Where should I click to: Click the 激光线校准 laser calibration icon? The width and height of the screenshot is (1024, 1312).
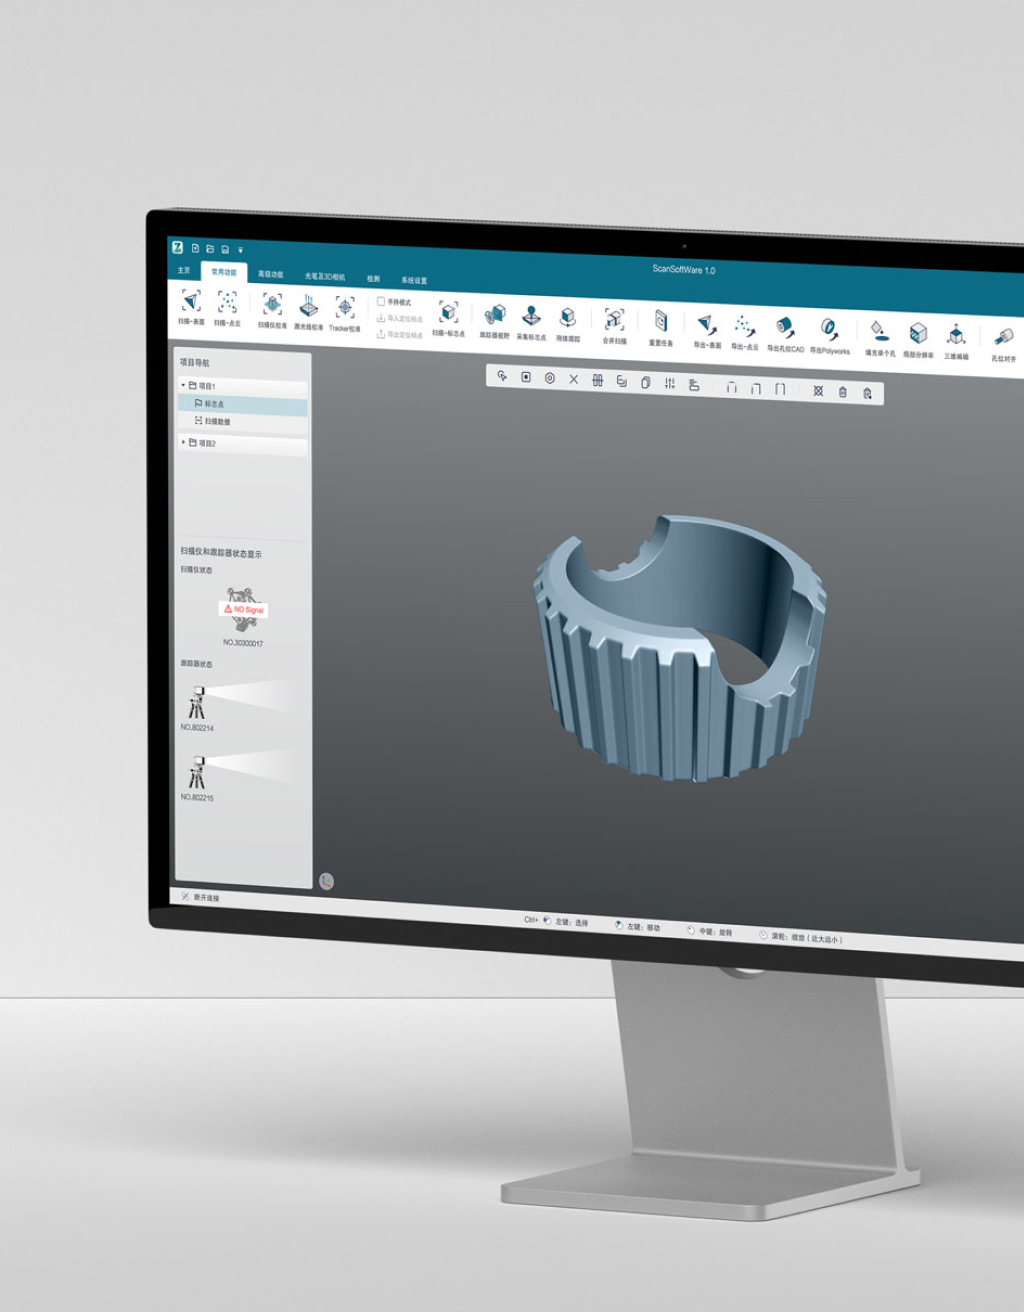pyautogui.click(x=308, y=307)
